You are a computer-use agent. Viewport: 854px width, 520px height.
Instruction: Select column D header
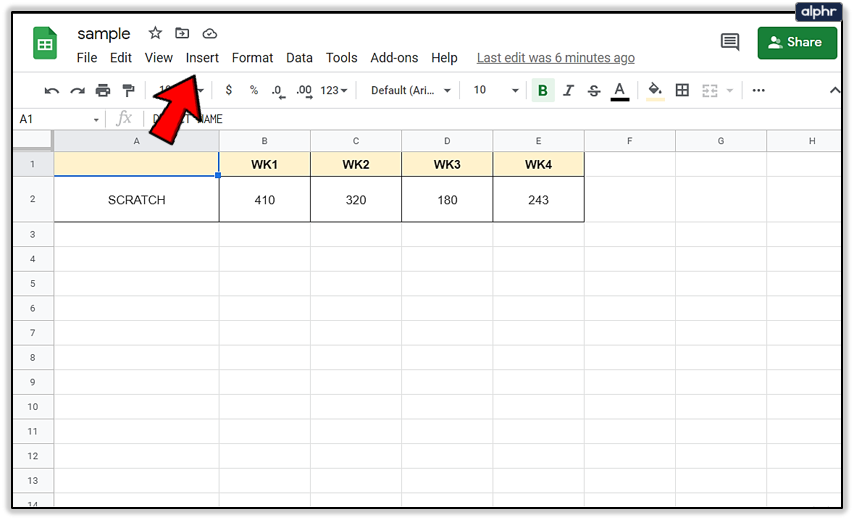[447, 141]
